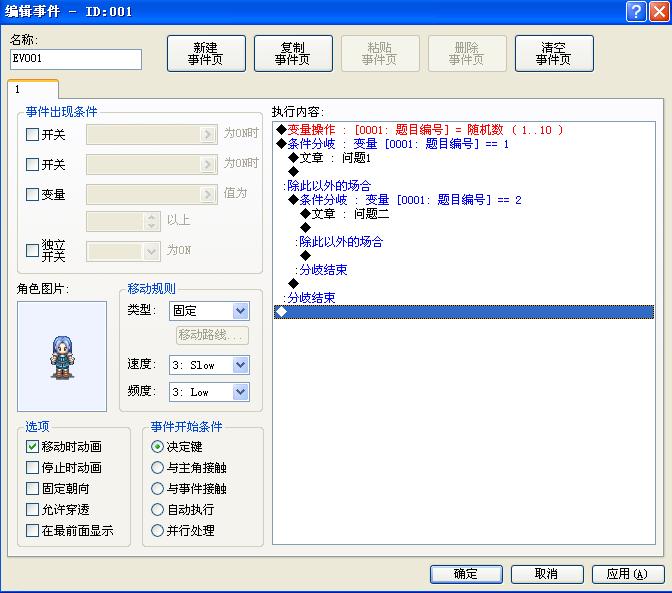
Task: Confirm with the 确定 button
Action: point(466,574)
